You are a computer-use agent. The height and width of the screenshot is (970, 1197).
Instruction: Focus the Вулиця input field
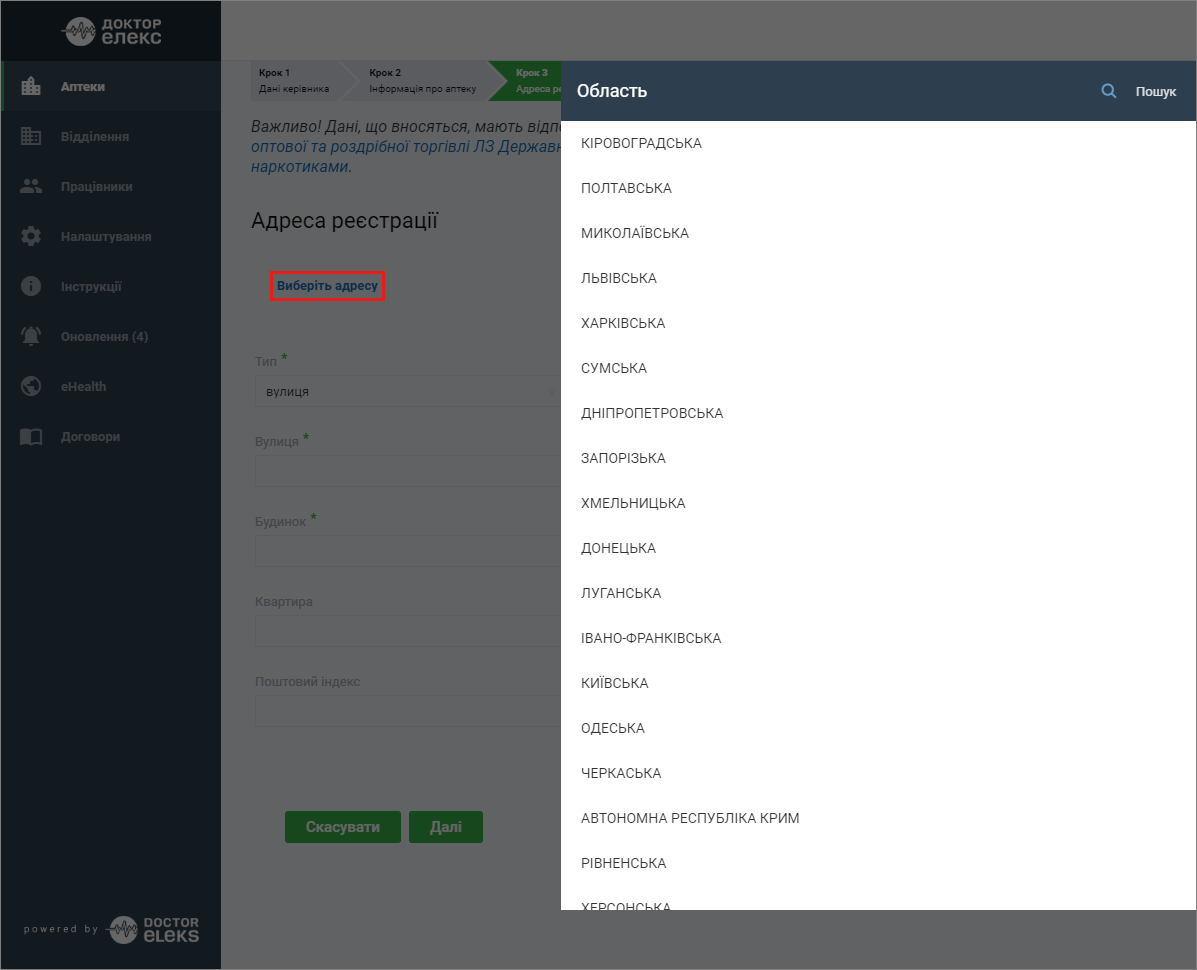coord(408,471)
